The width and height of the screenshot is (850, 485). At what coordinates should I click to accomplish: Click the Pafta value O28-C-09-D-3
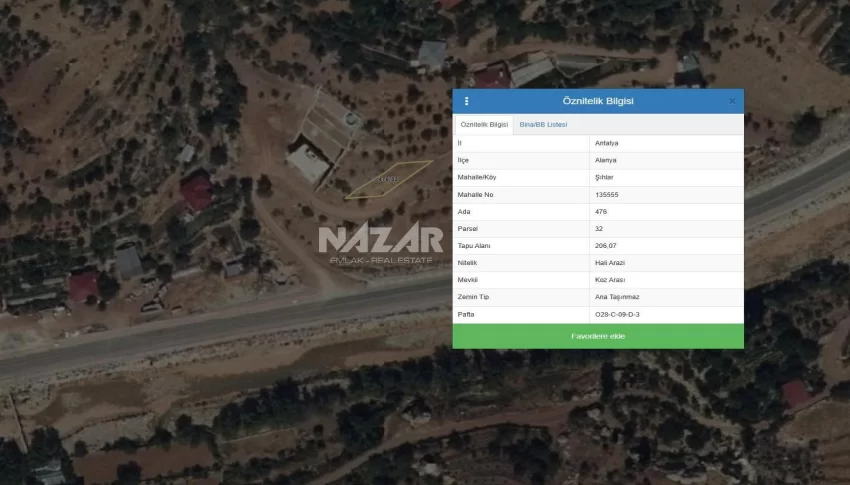click(x=617, y=314)
